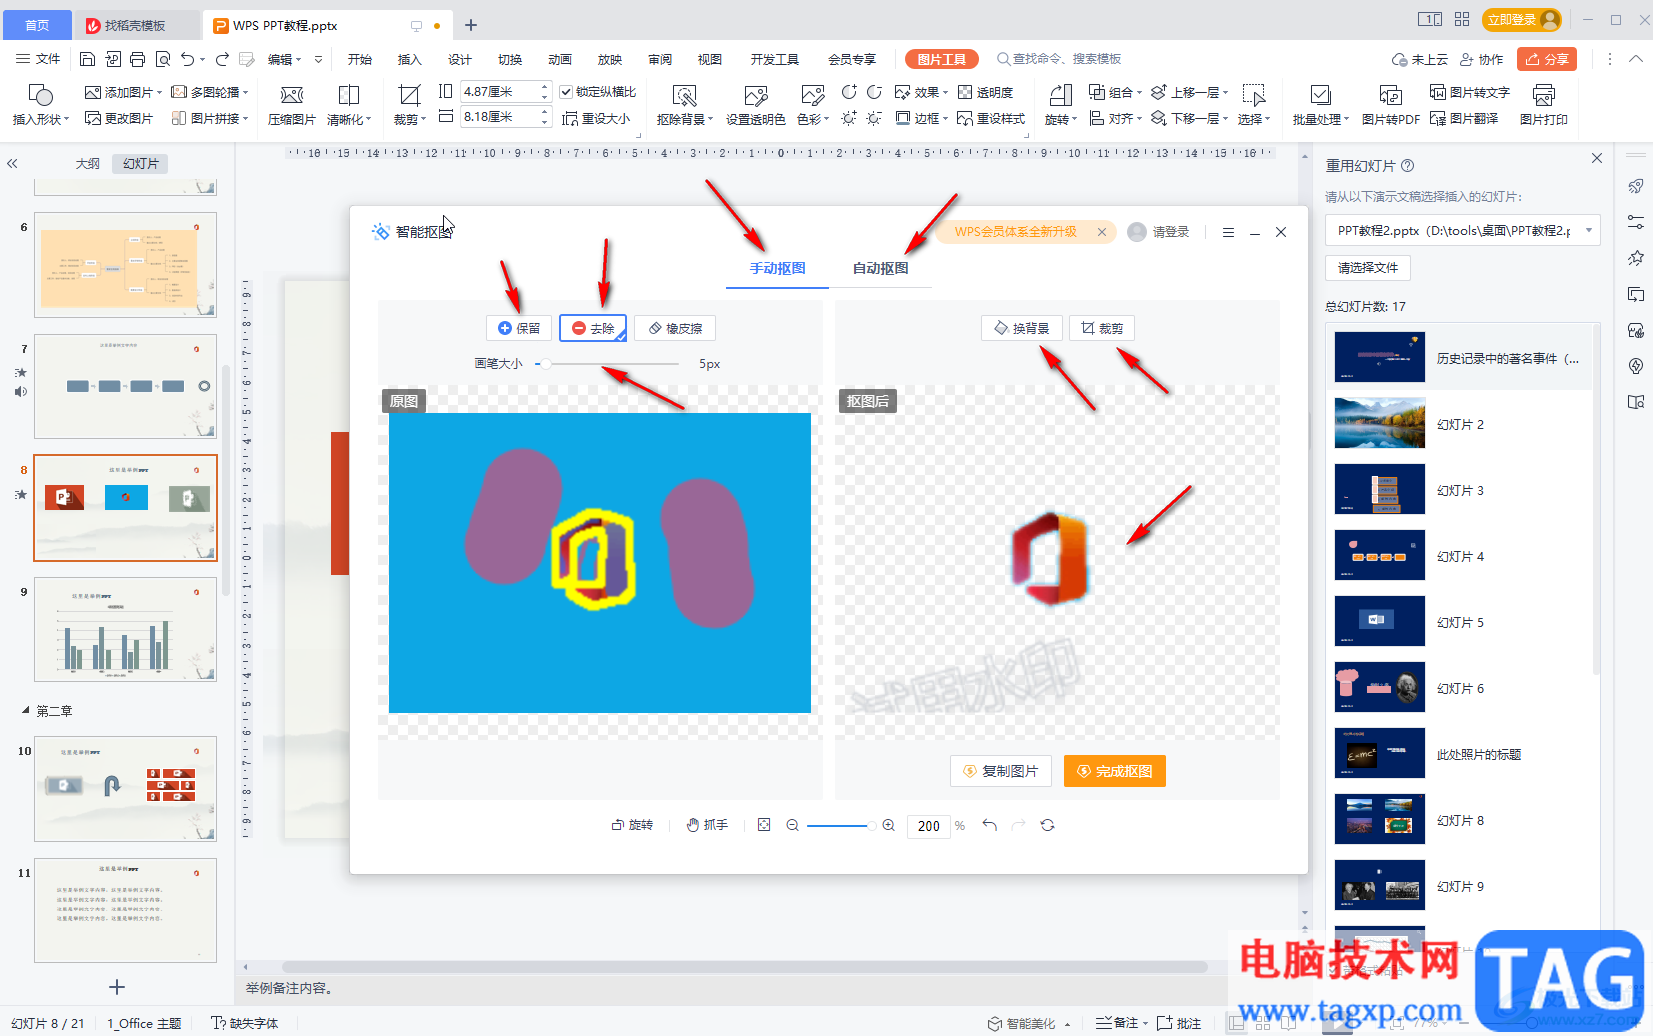
Task: Click the height field showing 4.87厘米
Action: click(x=505, y=92)
